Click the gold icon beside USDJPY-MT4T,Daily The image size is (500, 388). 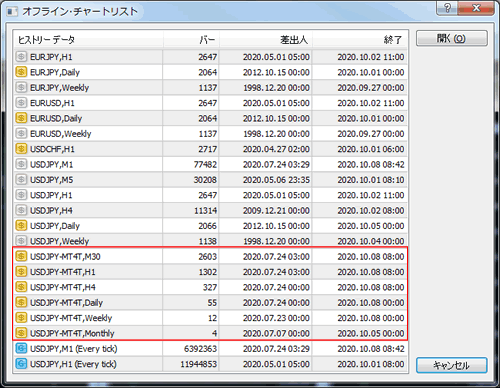click(x=21, y=302)
